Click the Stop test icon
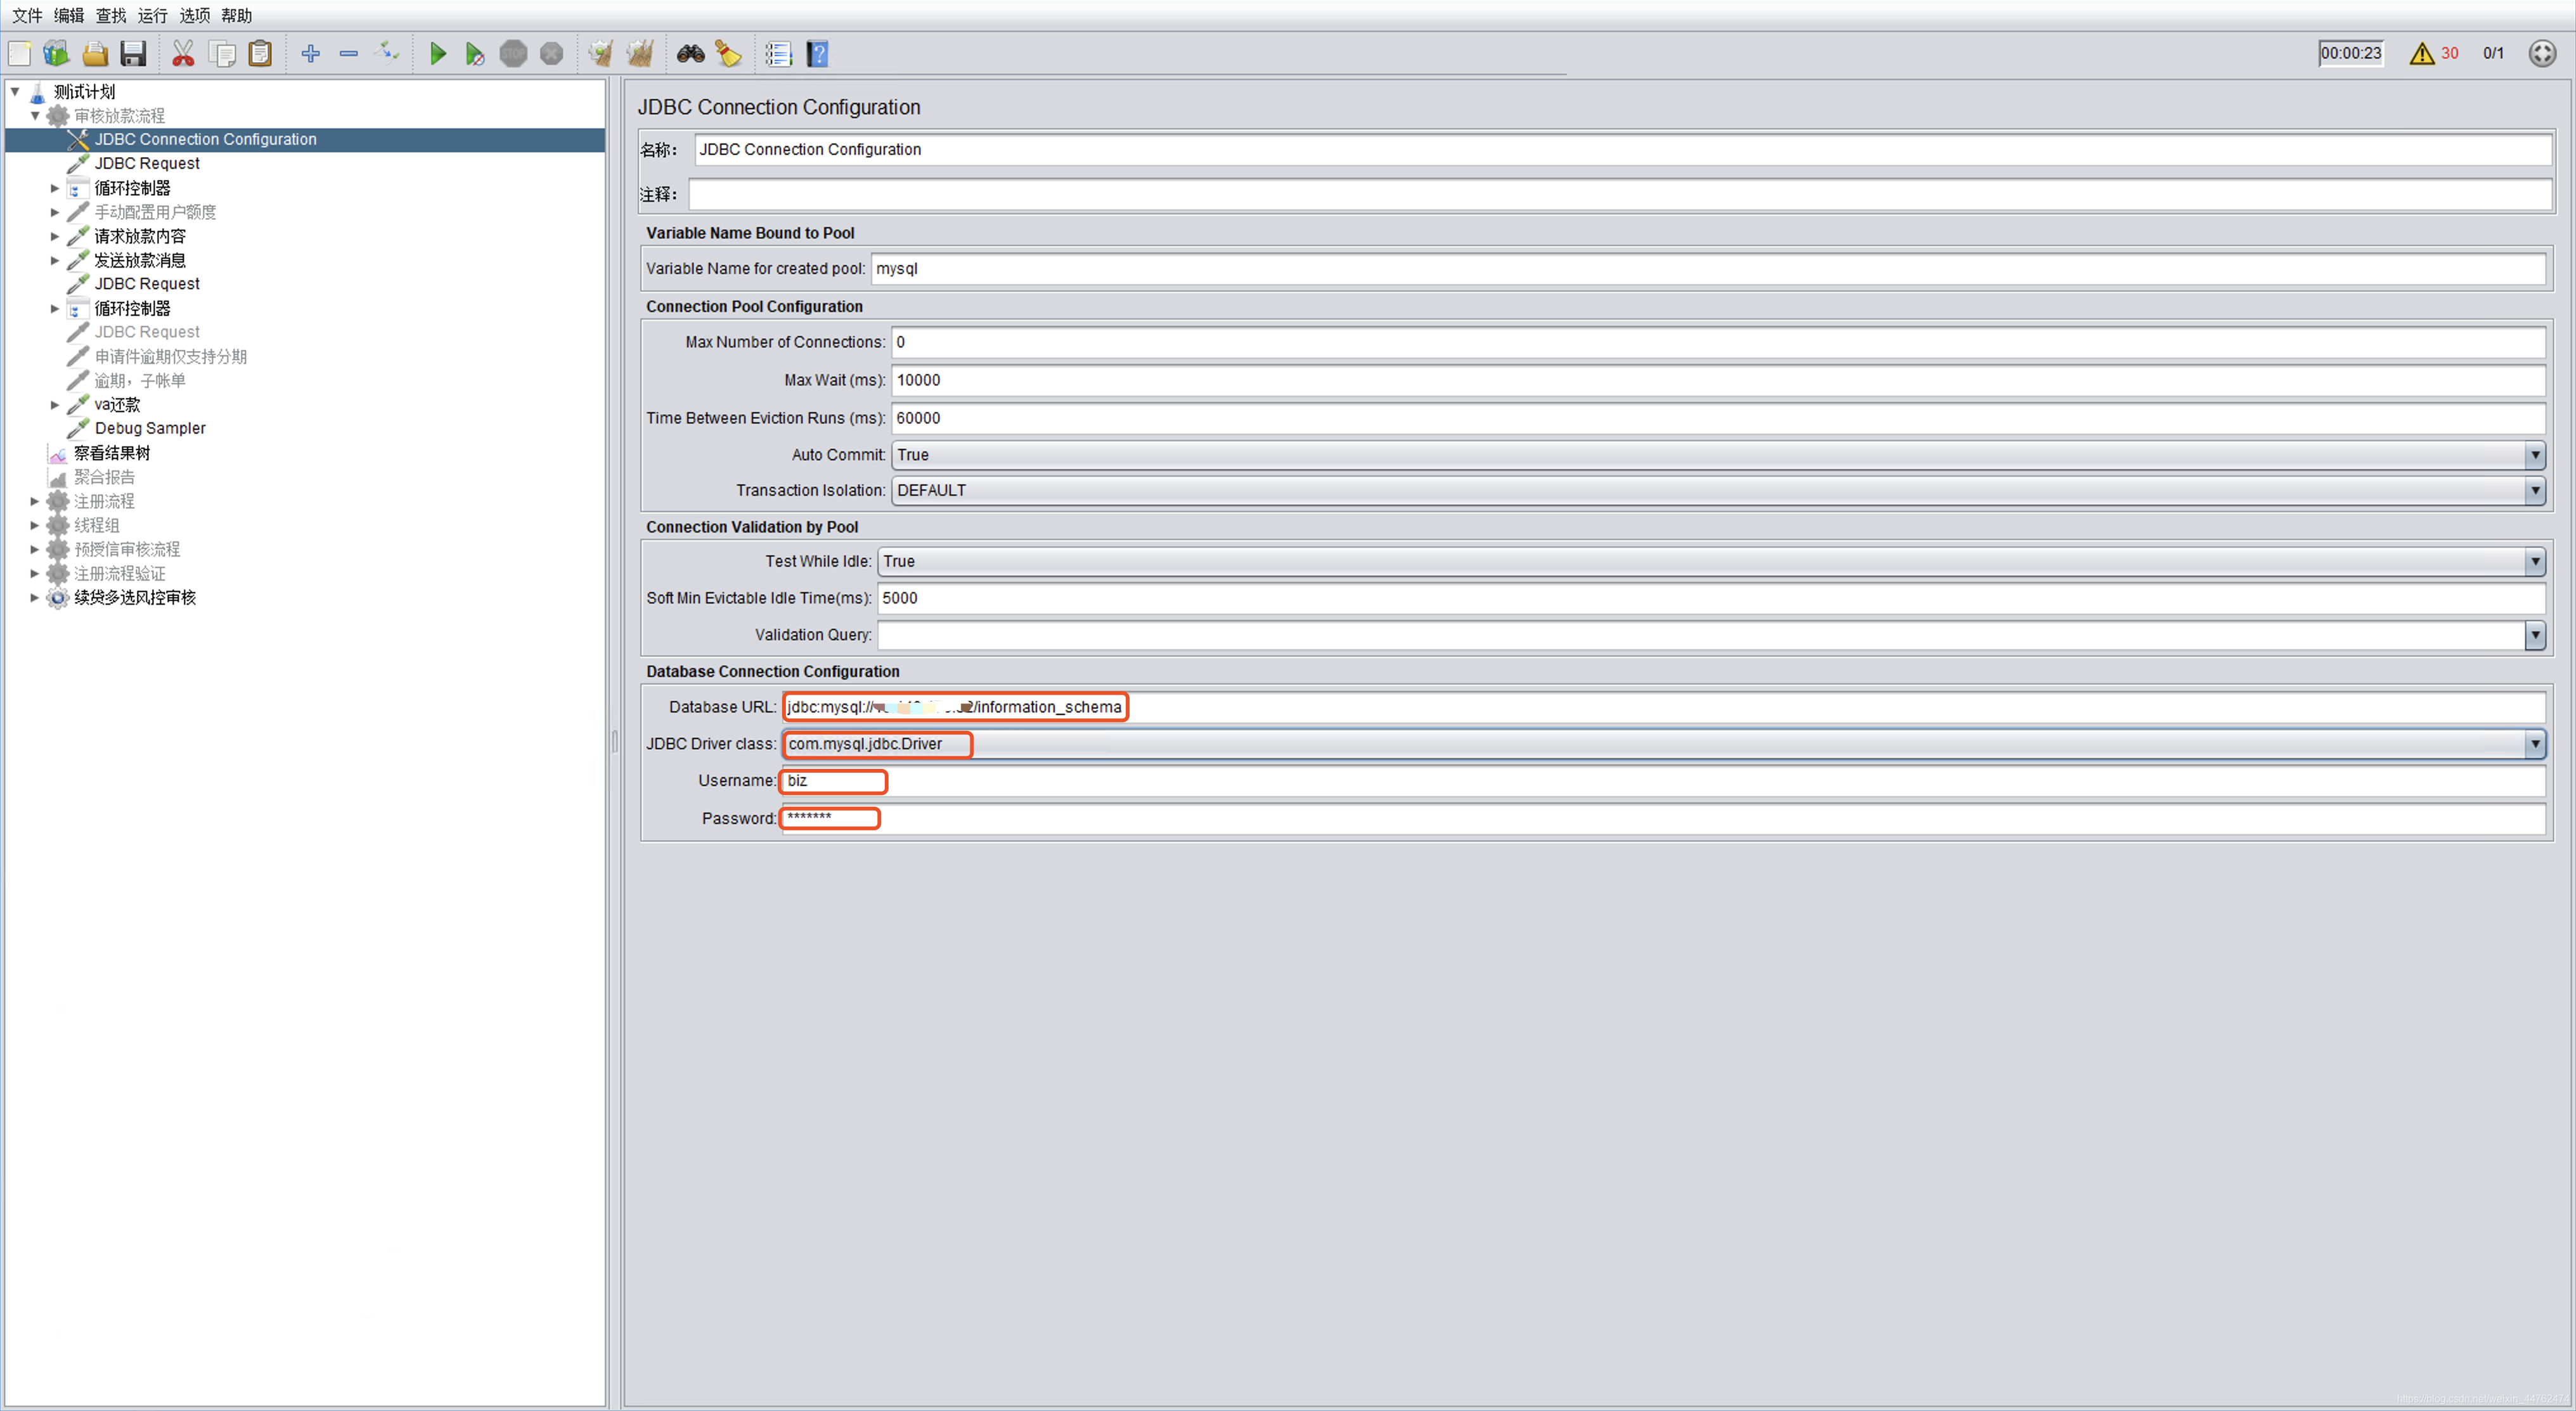The width and height of the screenshot is (2576, 1411). pos(513,53)
